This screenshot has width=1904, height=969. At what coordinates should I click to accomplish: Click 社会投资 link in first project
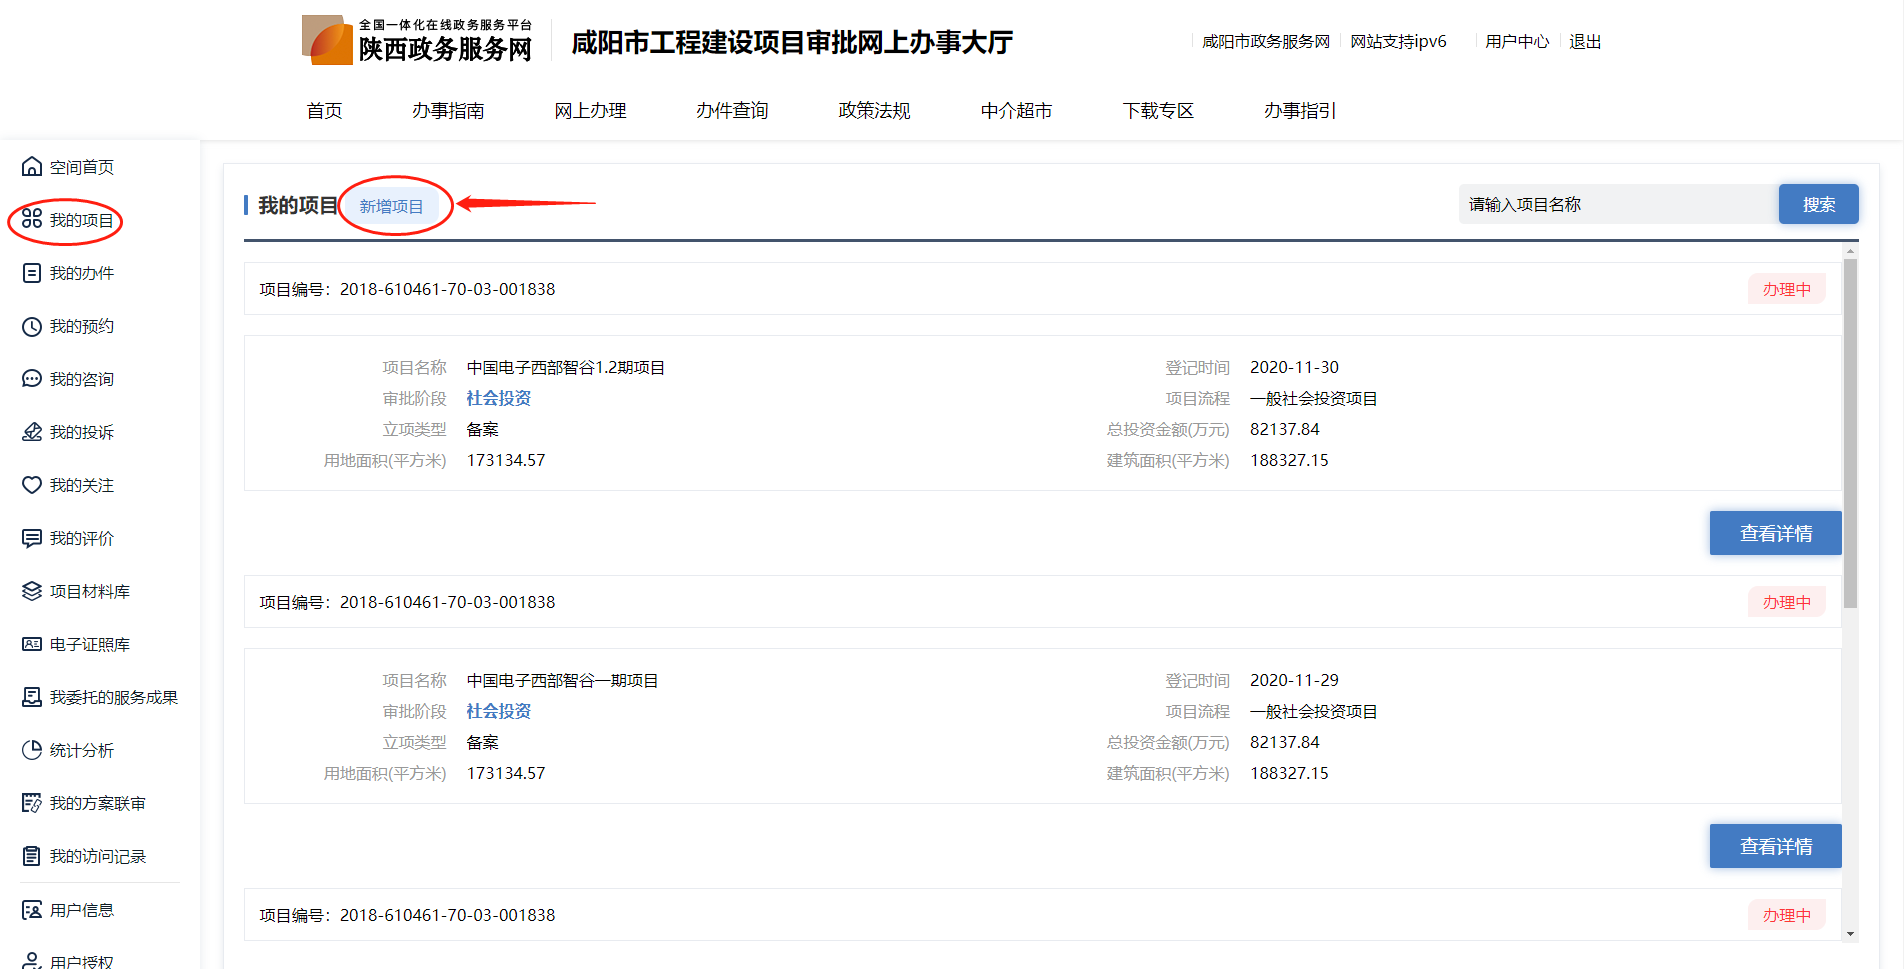pos(498,398)
